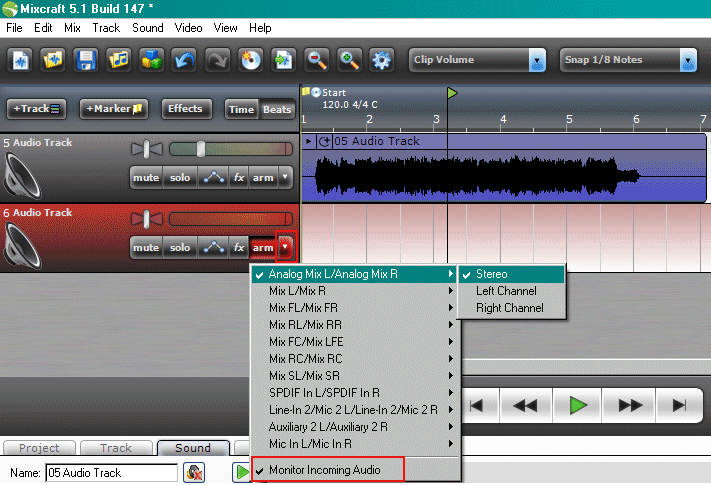711x485 pixels.
Task: Select Right Channel input
Action: coord(511,308)
